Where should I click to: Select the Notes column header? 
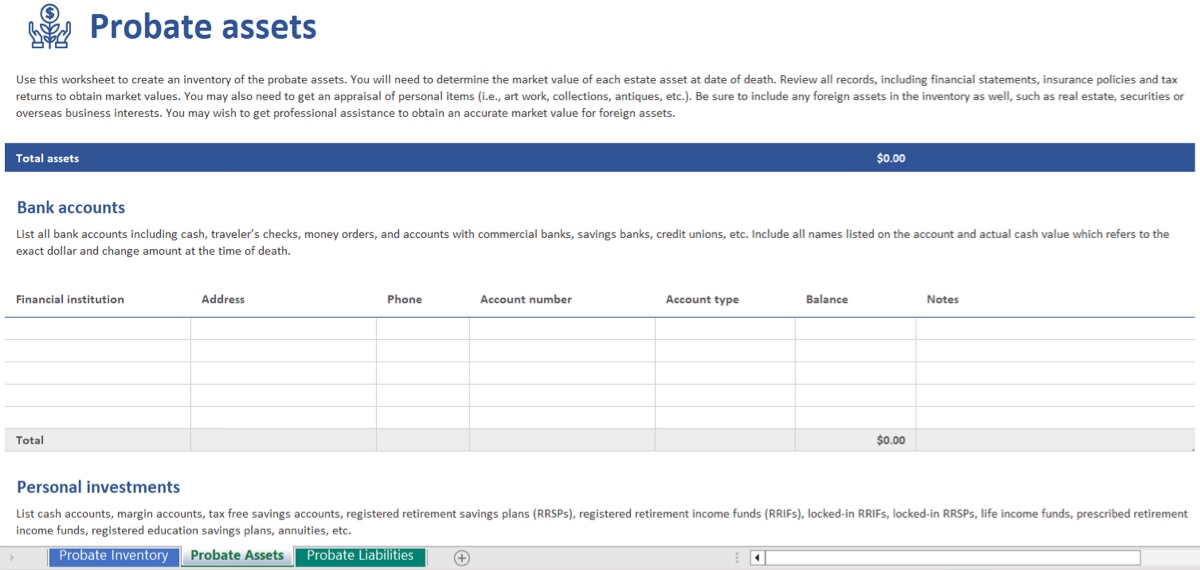943,299
